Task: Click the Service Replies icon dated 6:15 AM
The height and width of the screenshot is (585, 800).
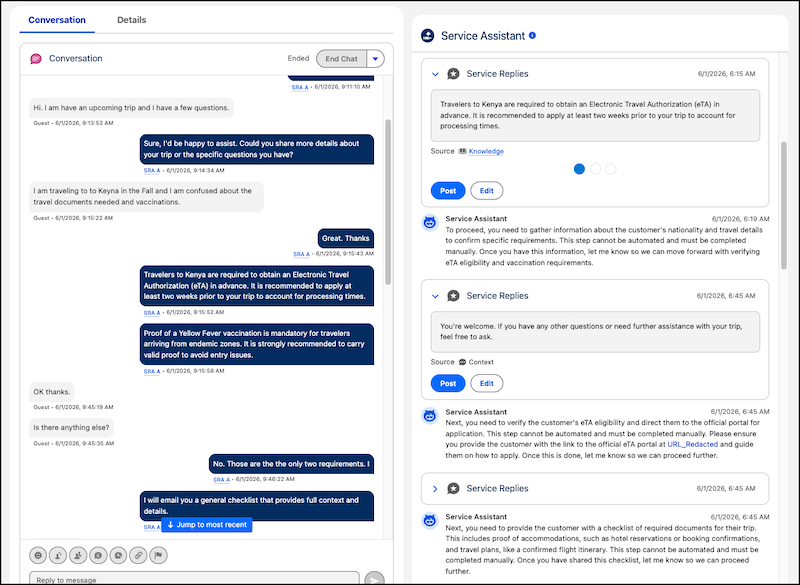Action: point(453,74)
